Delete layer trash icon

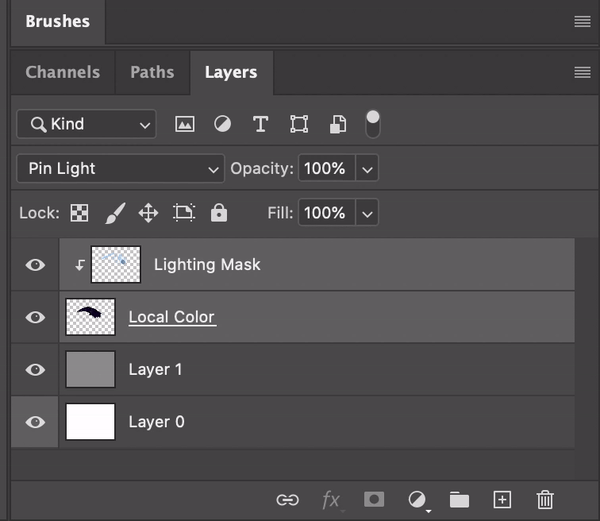coord(545,500)
